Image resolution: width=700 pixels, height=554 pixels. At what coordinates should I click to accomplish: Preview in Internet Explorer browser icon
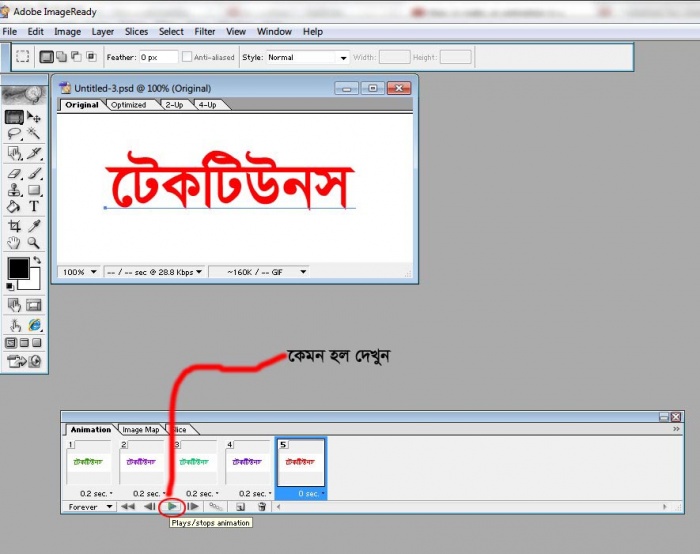[34, 325]
